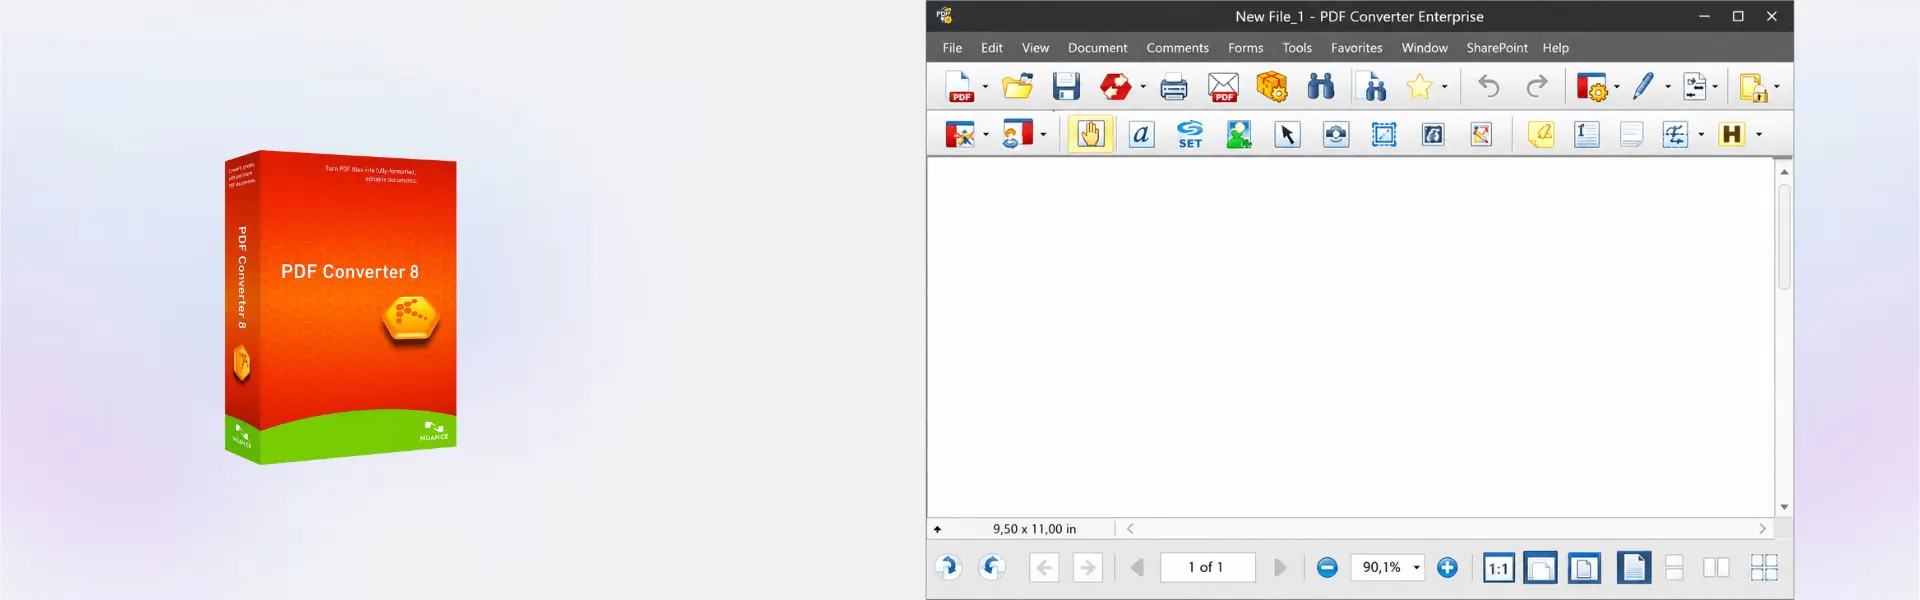The image size is (1920, 600).
Task: Go to the next page triangle
Action: tap(1280, 568)
